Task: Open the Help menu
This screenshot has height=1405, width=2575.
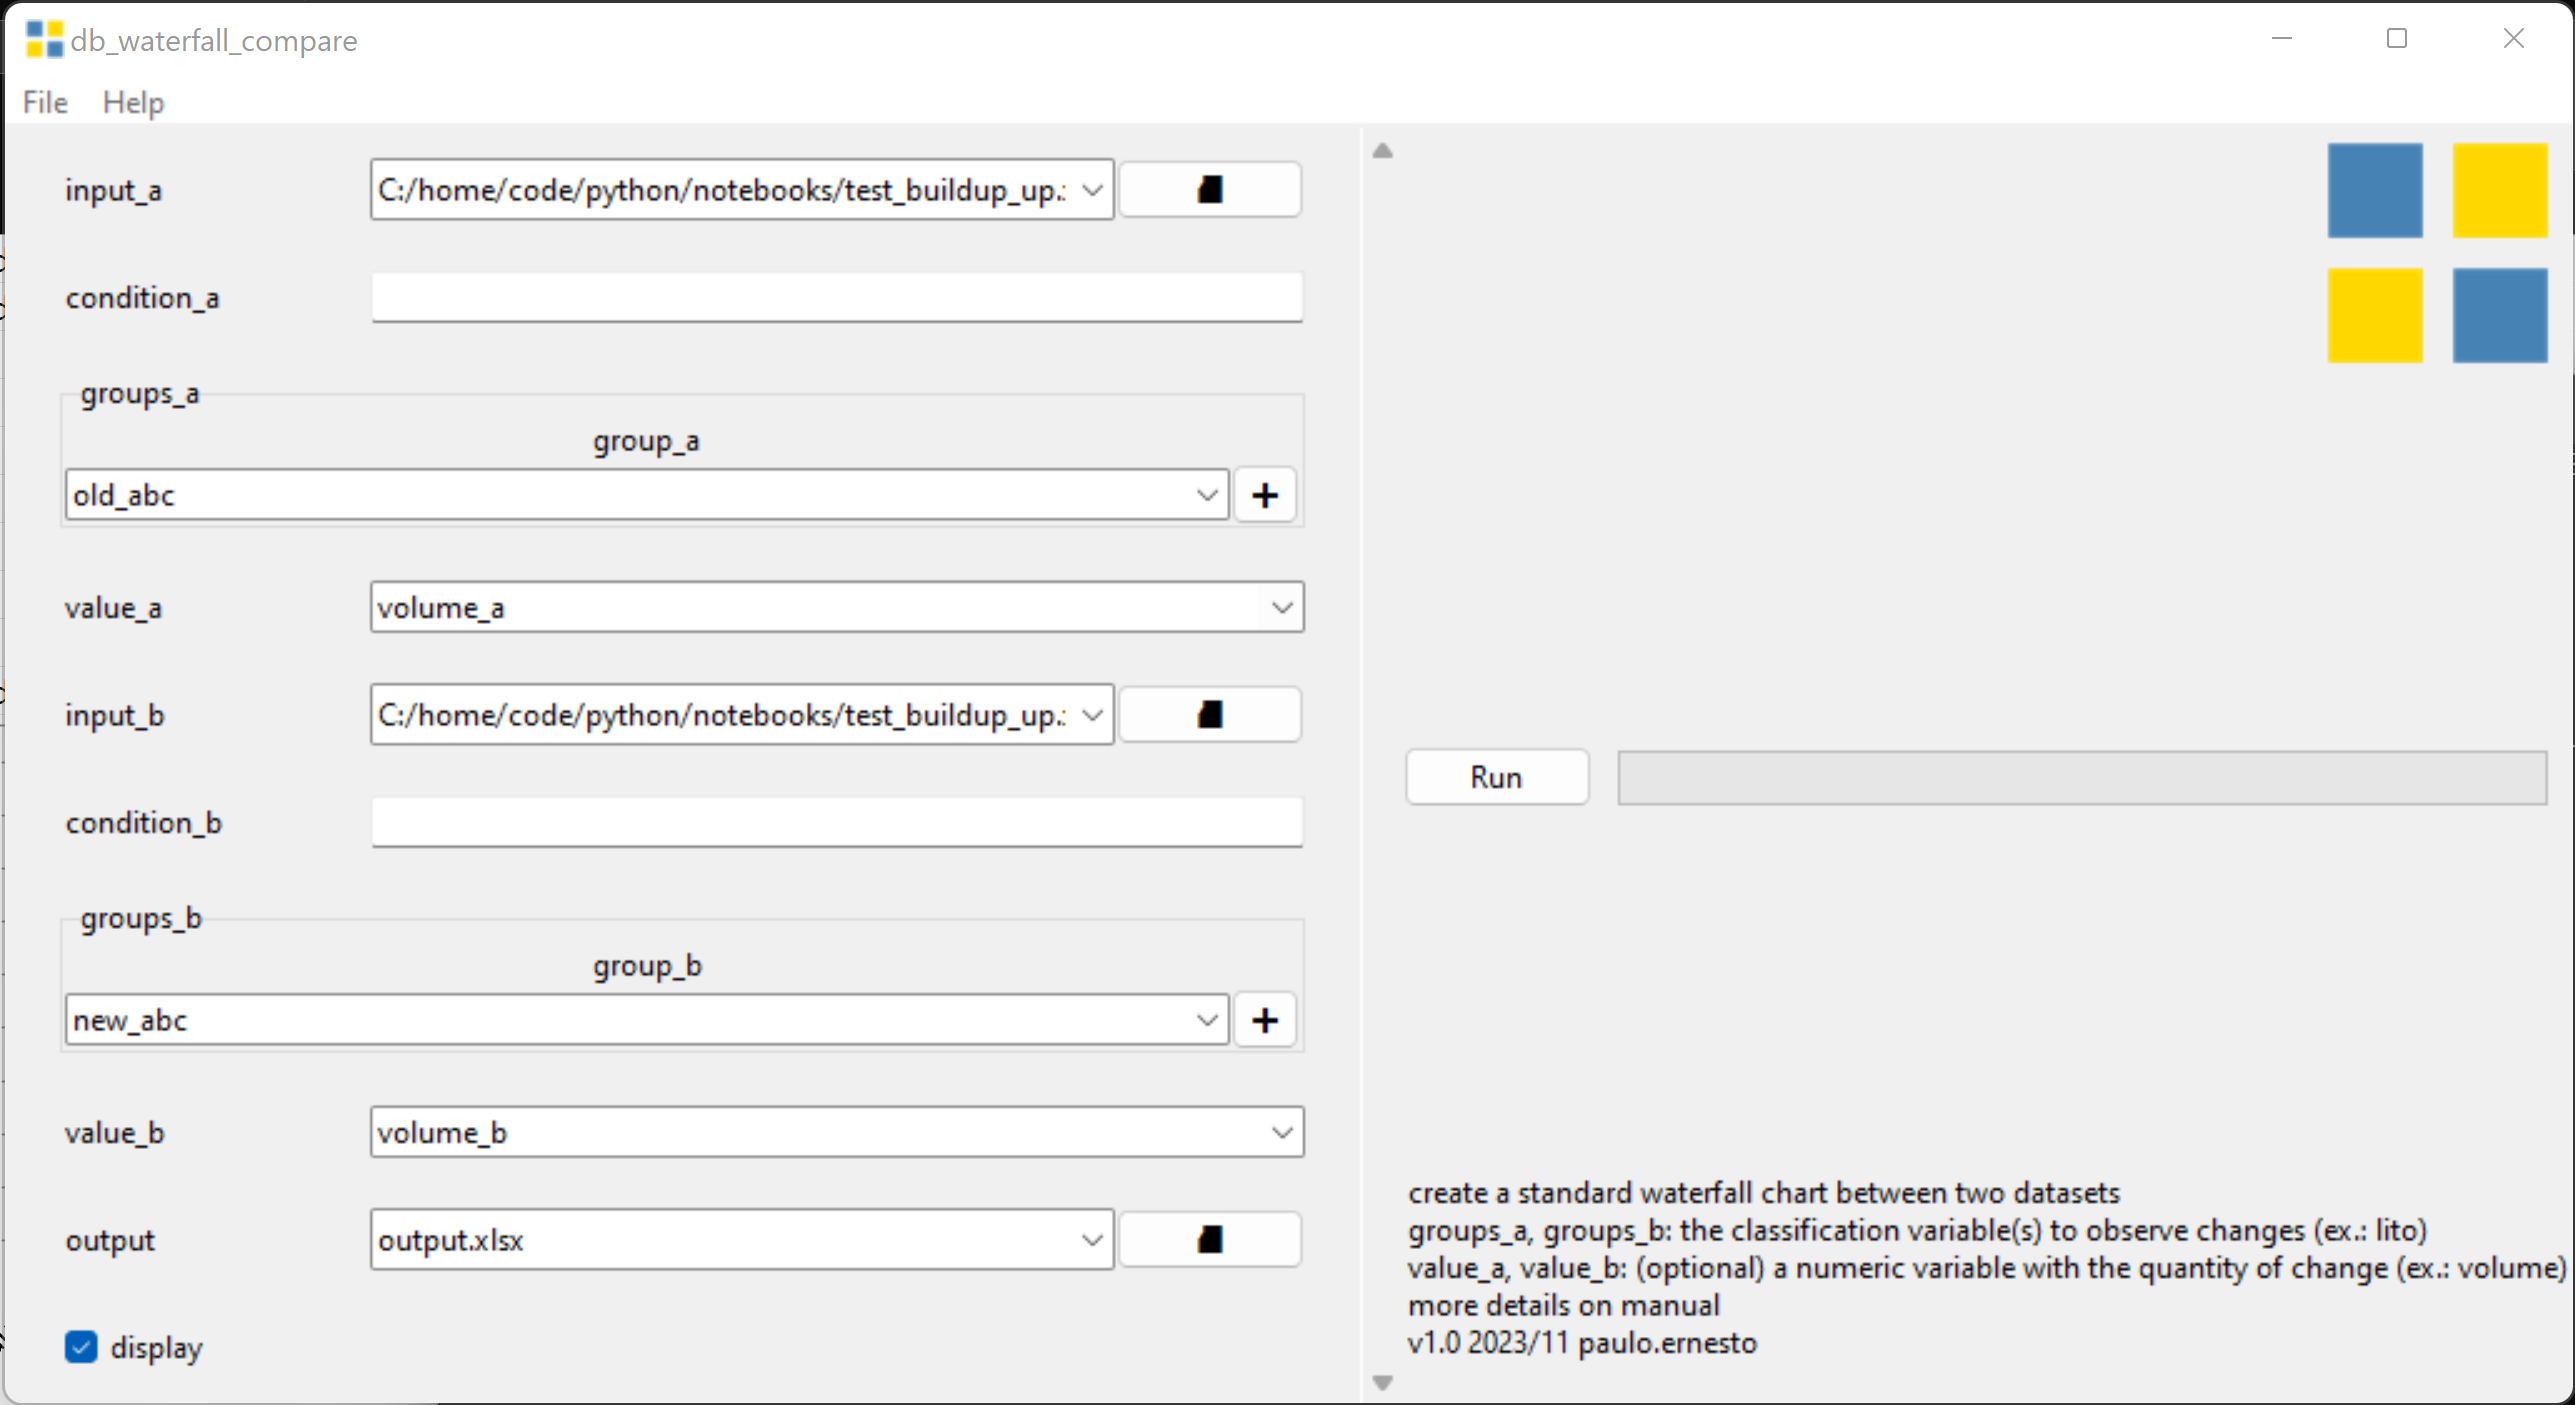Action: pos(133,102)
